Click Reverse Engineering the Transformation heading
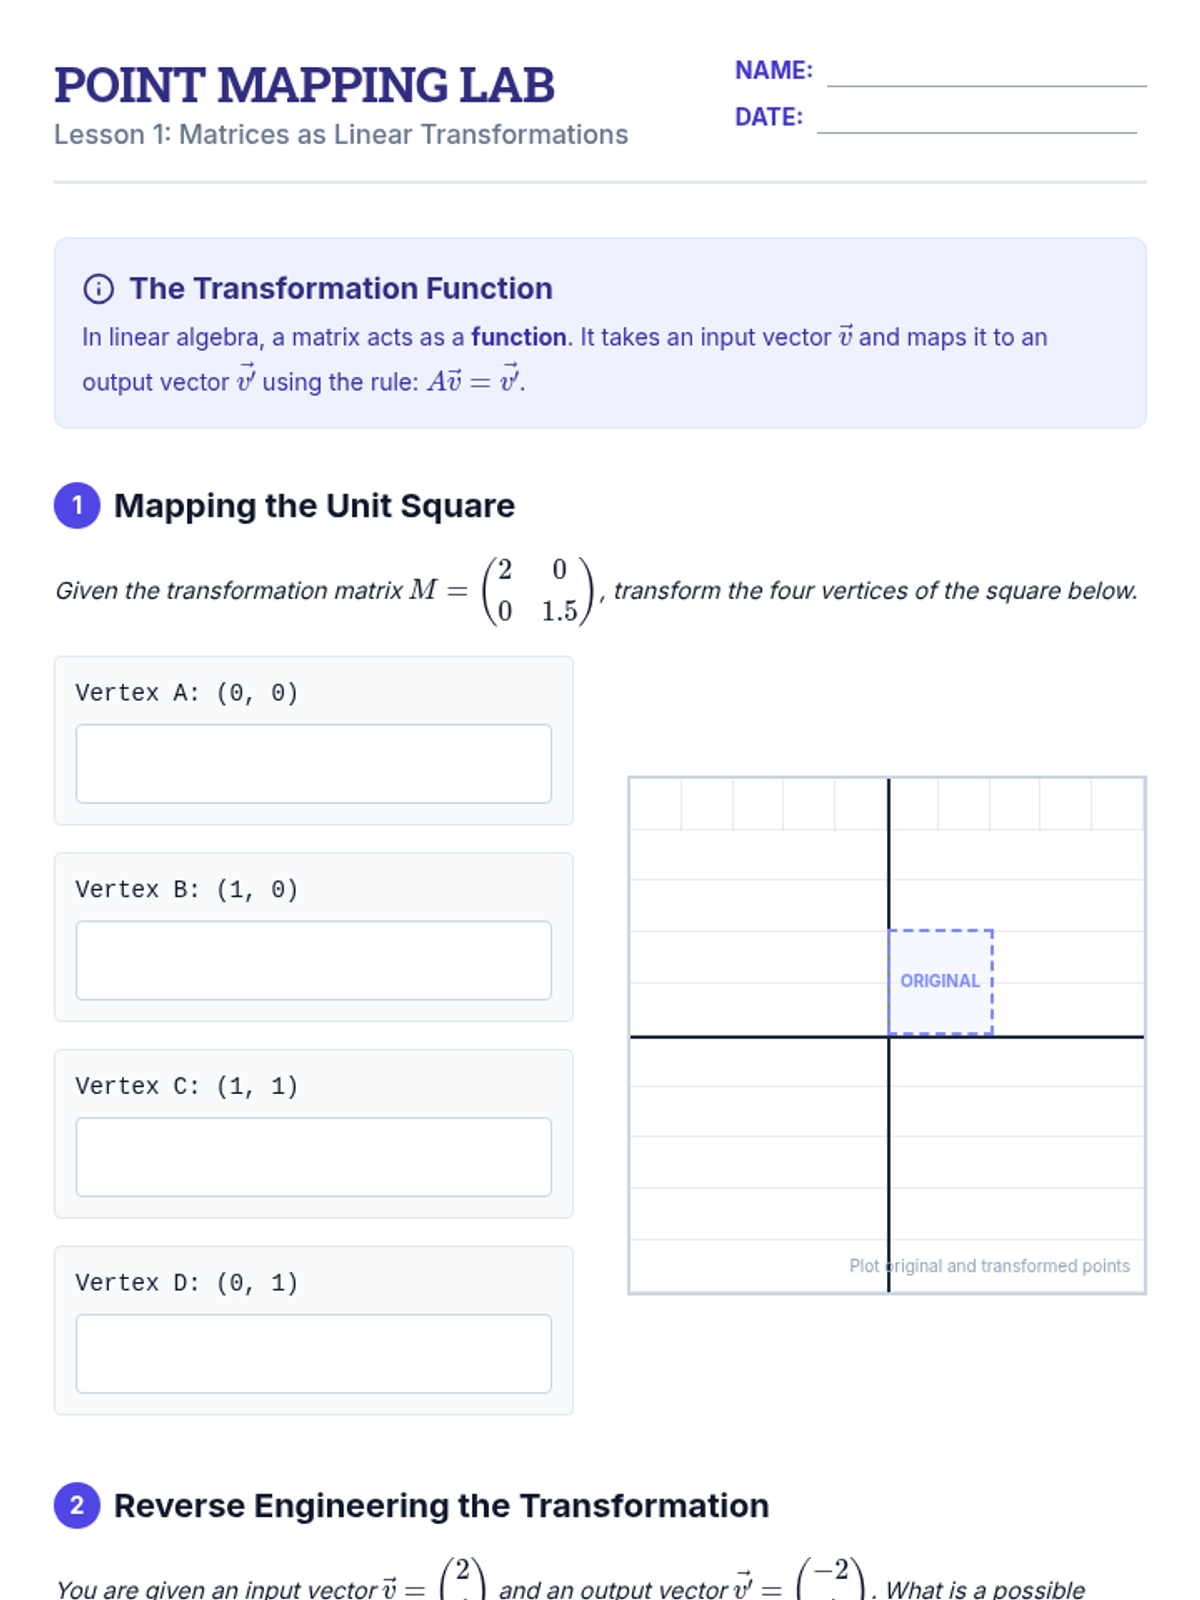The height and width of the screenshot is (1600, 1200). [x=441, y=1506]
